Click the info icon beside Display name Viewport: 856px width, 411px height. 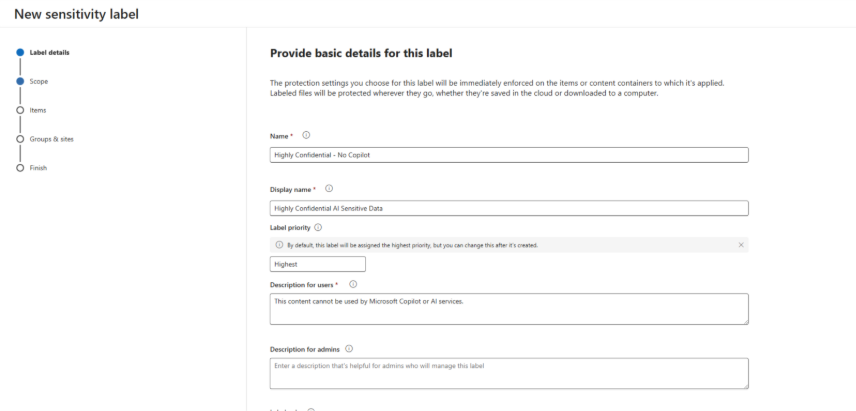[x=329, y=188]
